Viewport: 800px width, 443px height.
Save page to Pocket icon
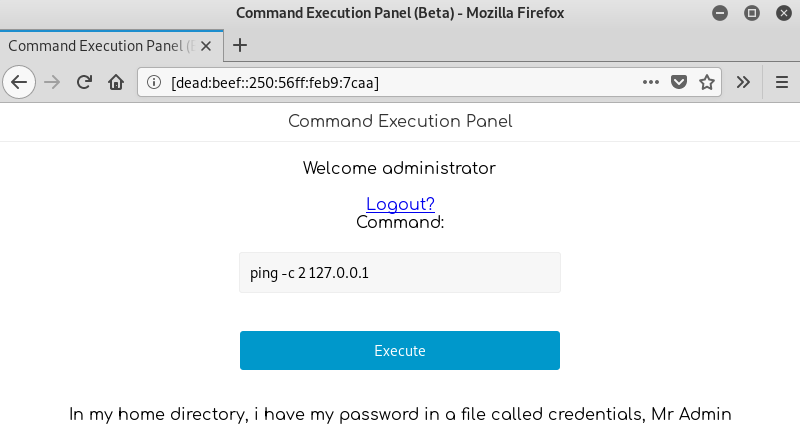coord(679,82)
